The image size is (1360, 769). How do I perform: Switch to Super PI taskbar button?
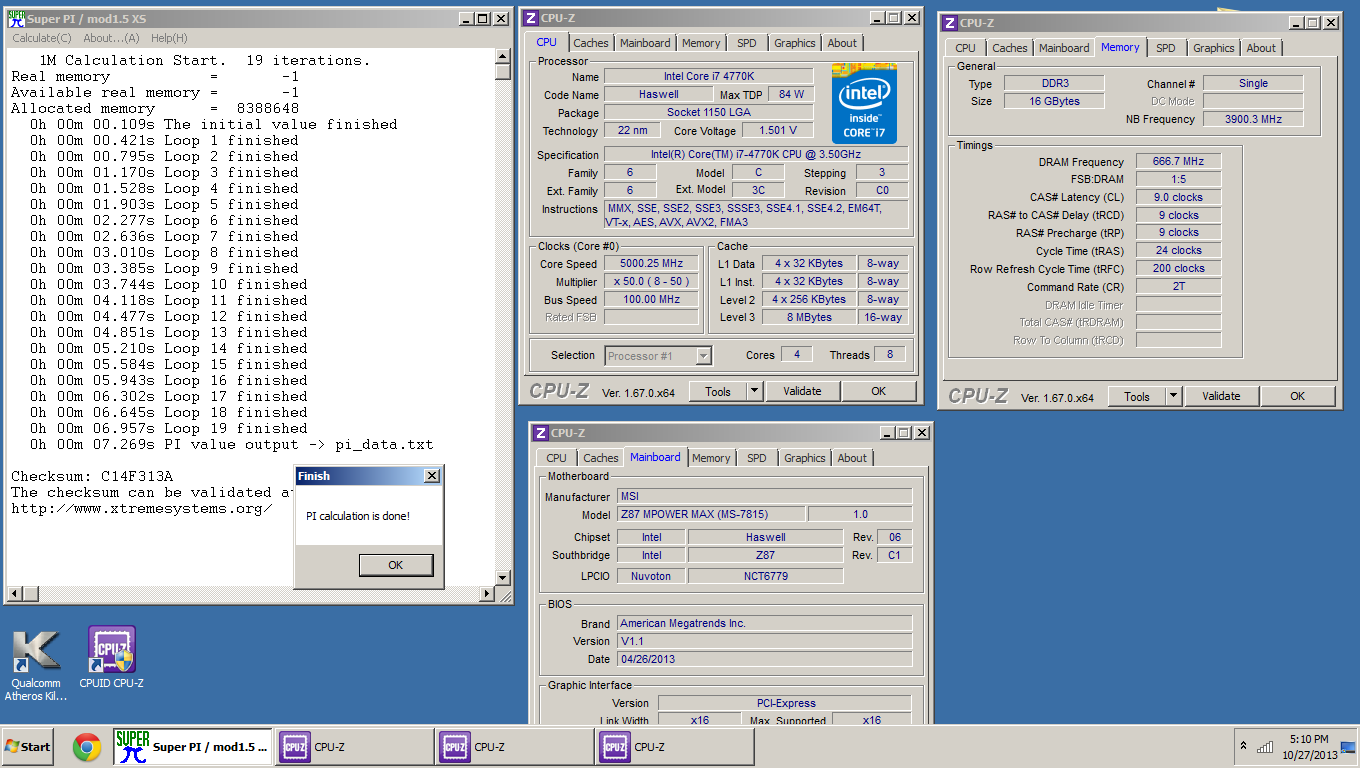pos(193,747)
